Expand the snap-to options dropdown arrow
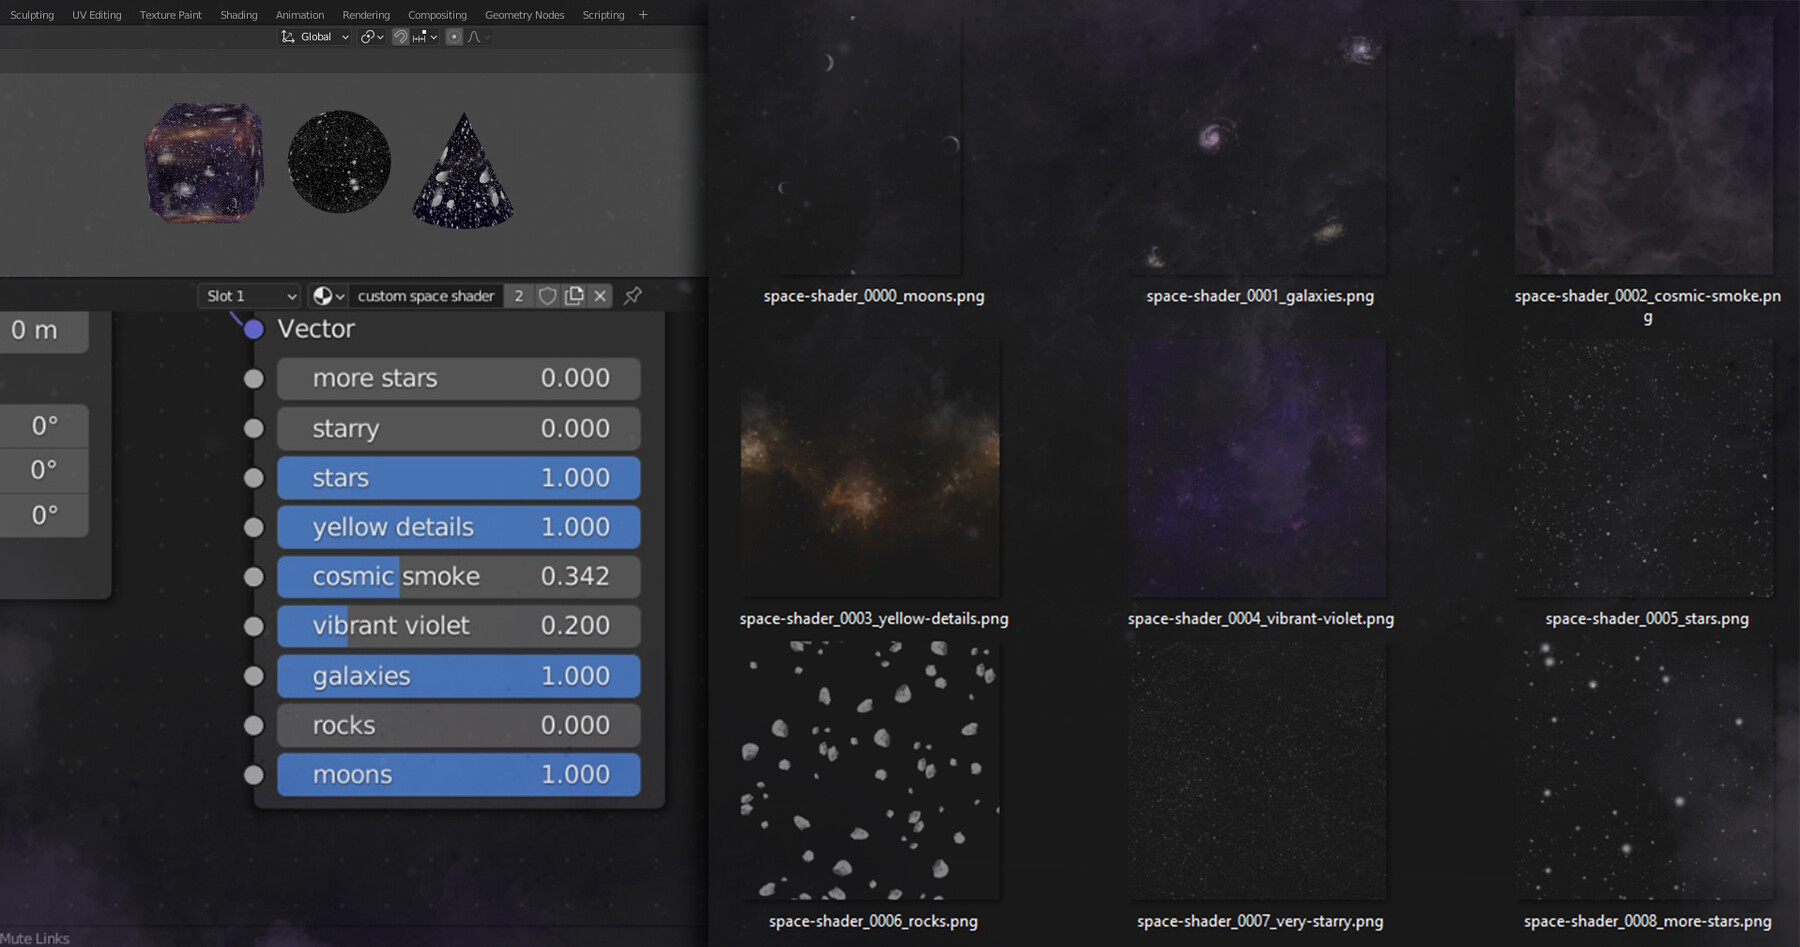 point(433,36)
